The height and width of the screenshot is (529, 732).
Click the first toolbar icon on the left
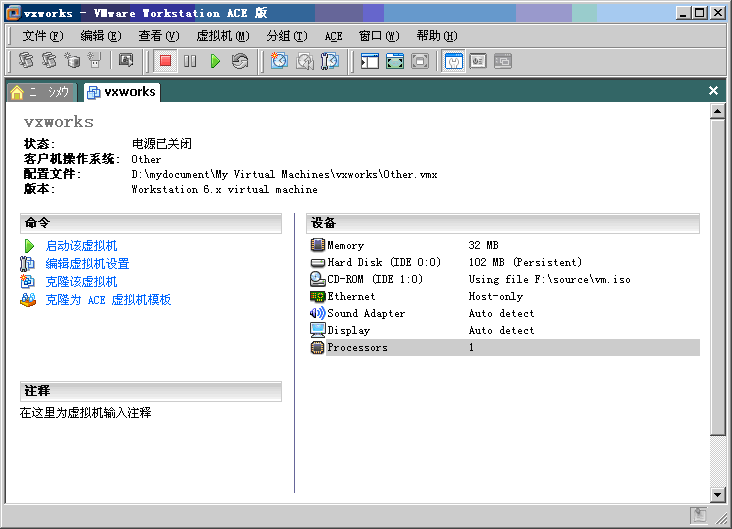[x=26, y=60]
